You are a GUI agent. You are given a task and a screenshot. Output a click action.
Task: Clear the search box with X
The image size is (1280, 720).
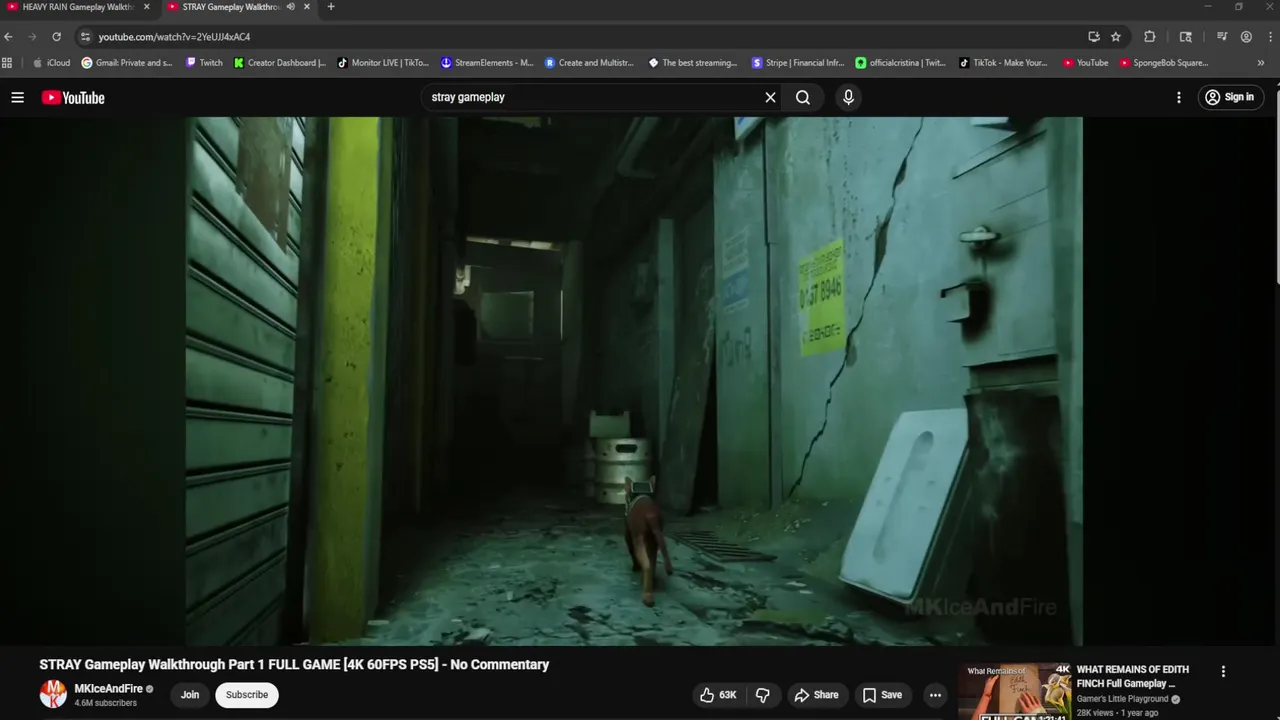pyautogui.click(x=770, y=97)
